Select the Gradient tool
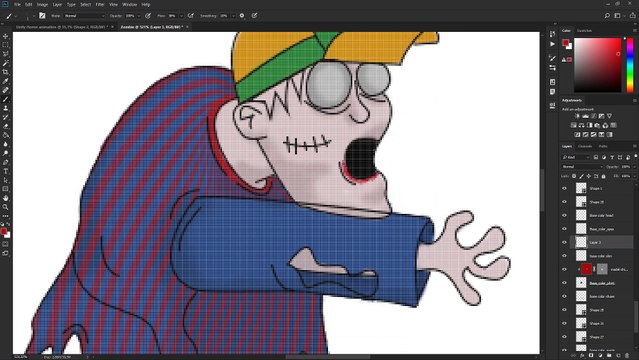The image size is (639, 360). tap(5, 135)
